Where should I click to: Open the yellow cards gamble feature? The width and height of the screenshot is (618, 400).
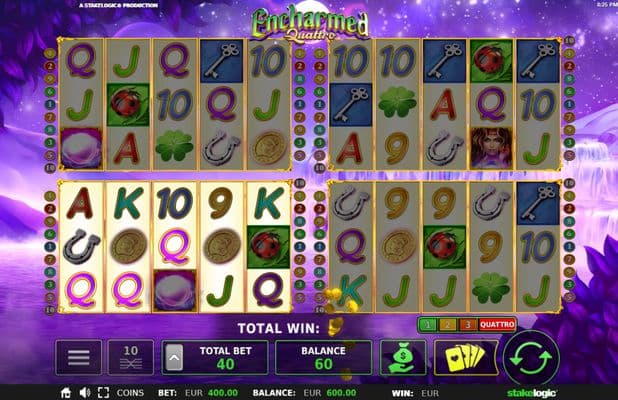[x=465, y=357]
